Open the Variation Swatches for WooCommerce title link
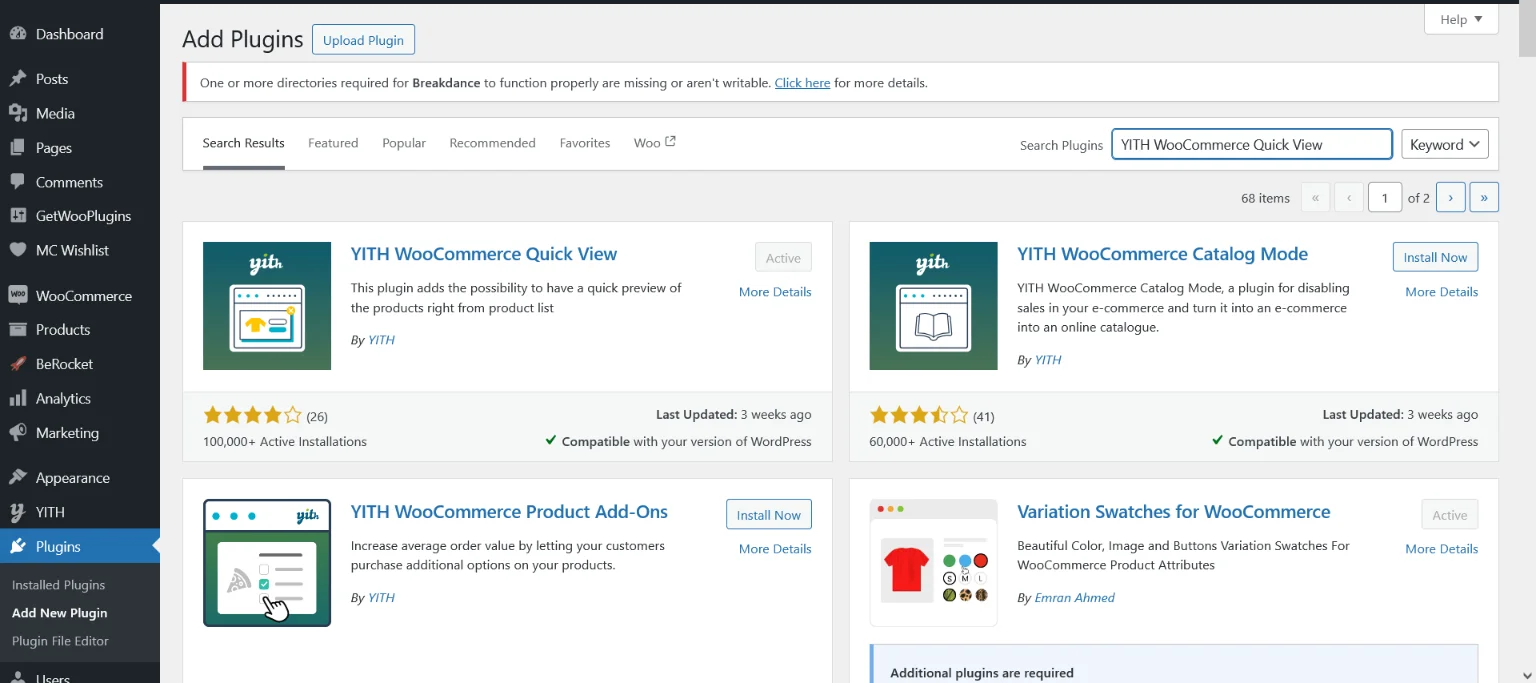Viewport: 1536px width, 683px height. pos(1174,512)
